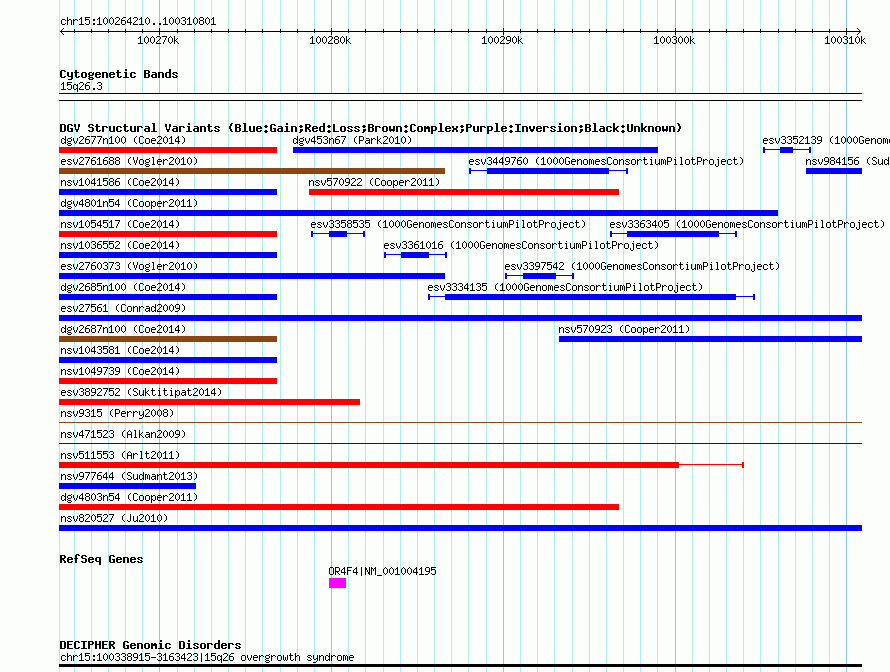Image resolution: width=890 pixels, height=672 pixels.
Task: Click the esv3397542 variant label
Action: 642,266
